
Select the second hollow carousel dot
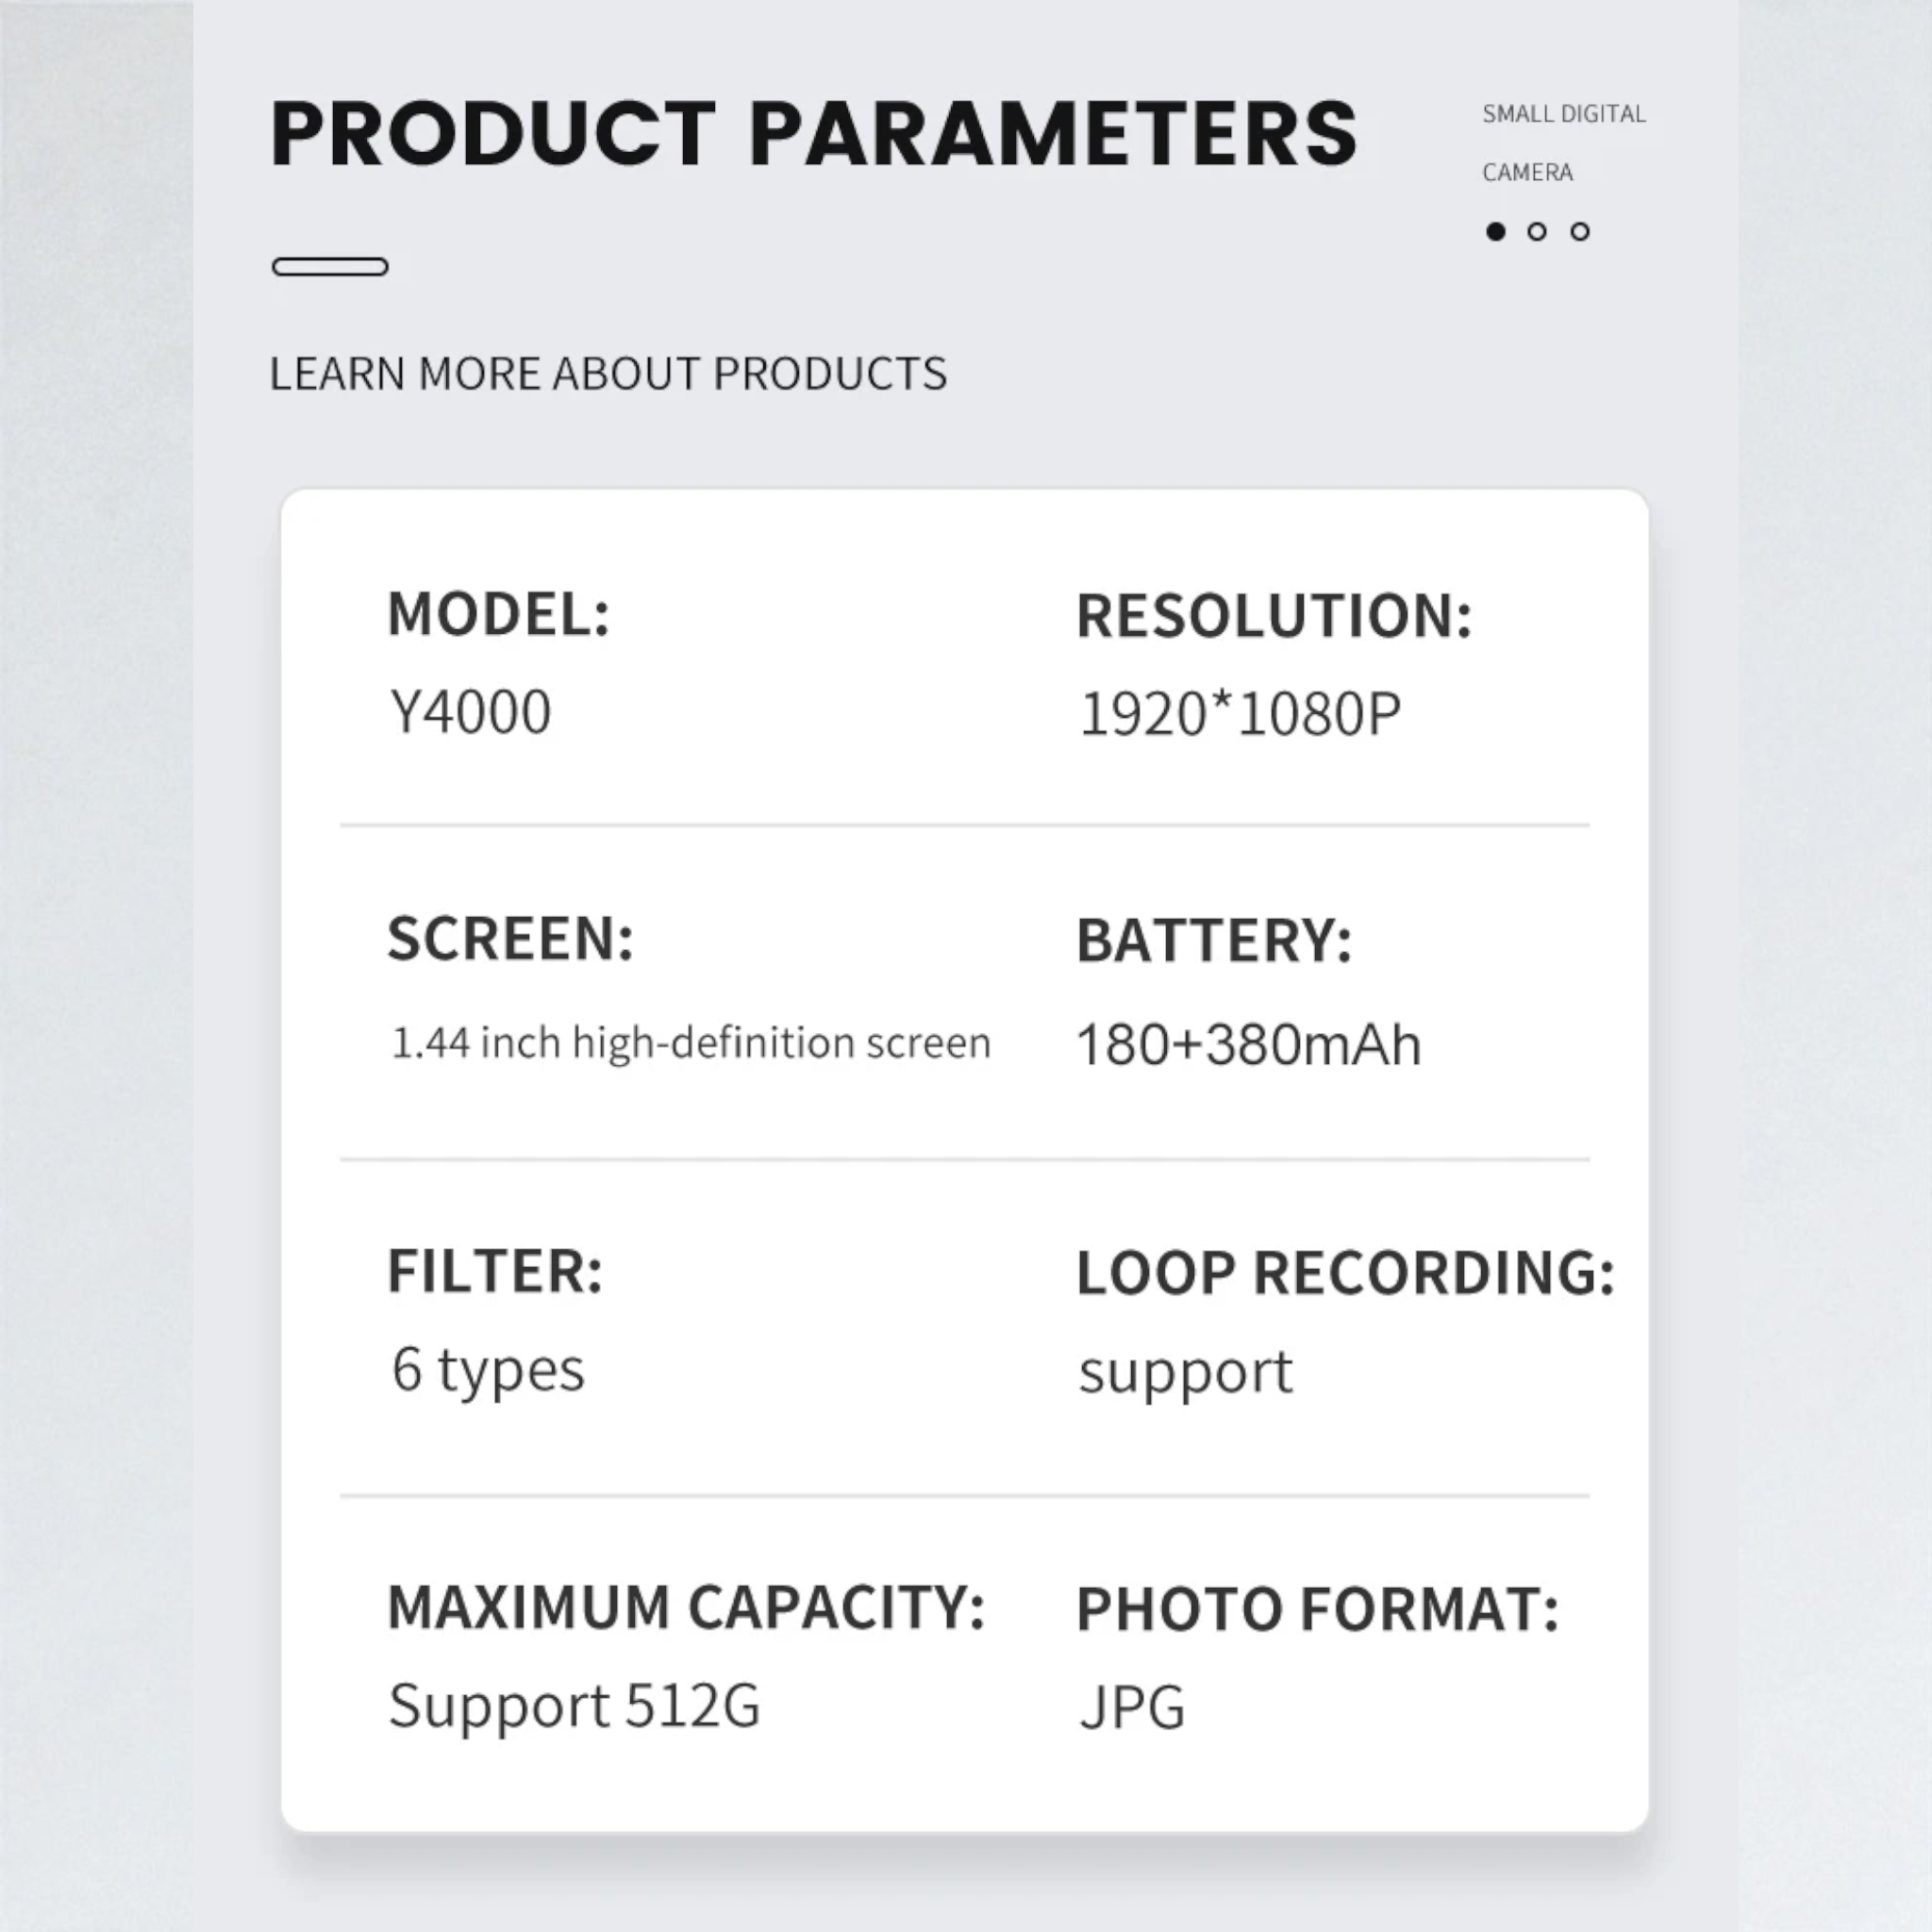(1537, 232)
